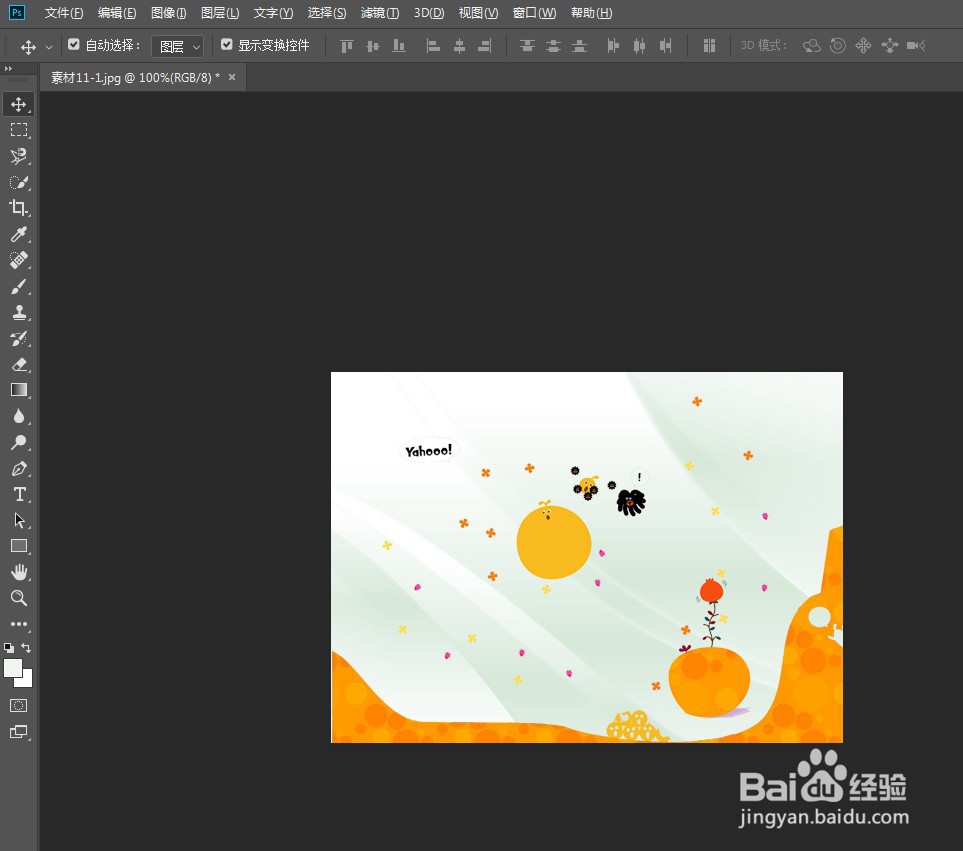Select the Move tool in toolbox
963x851 pixels.
18,104
